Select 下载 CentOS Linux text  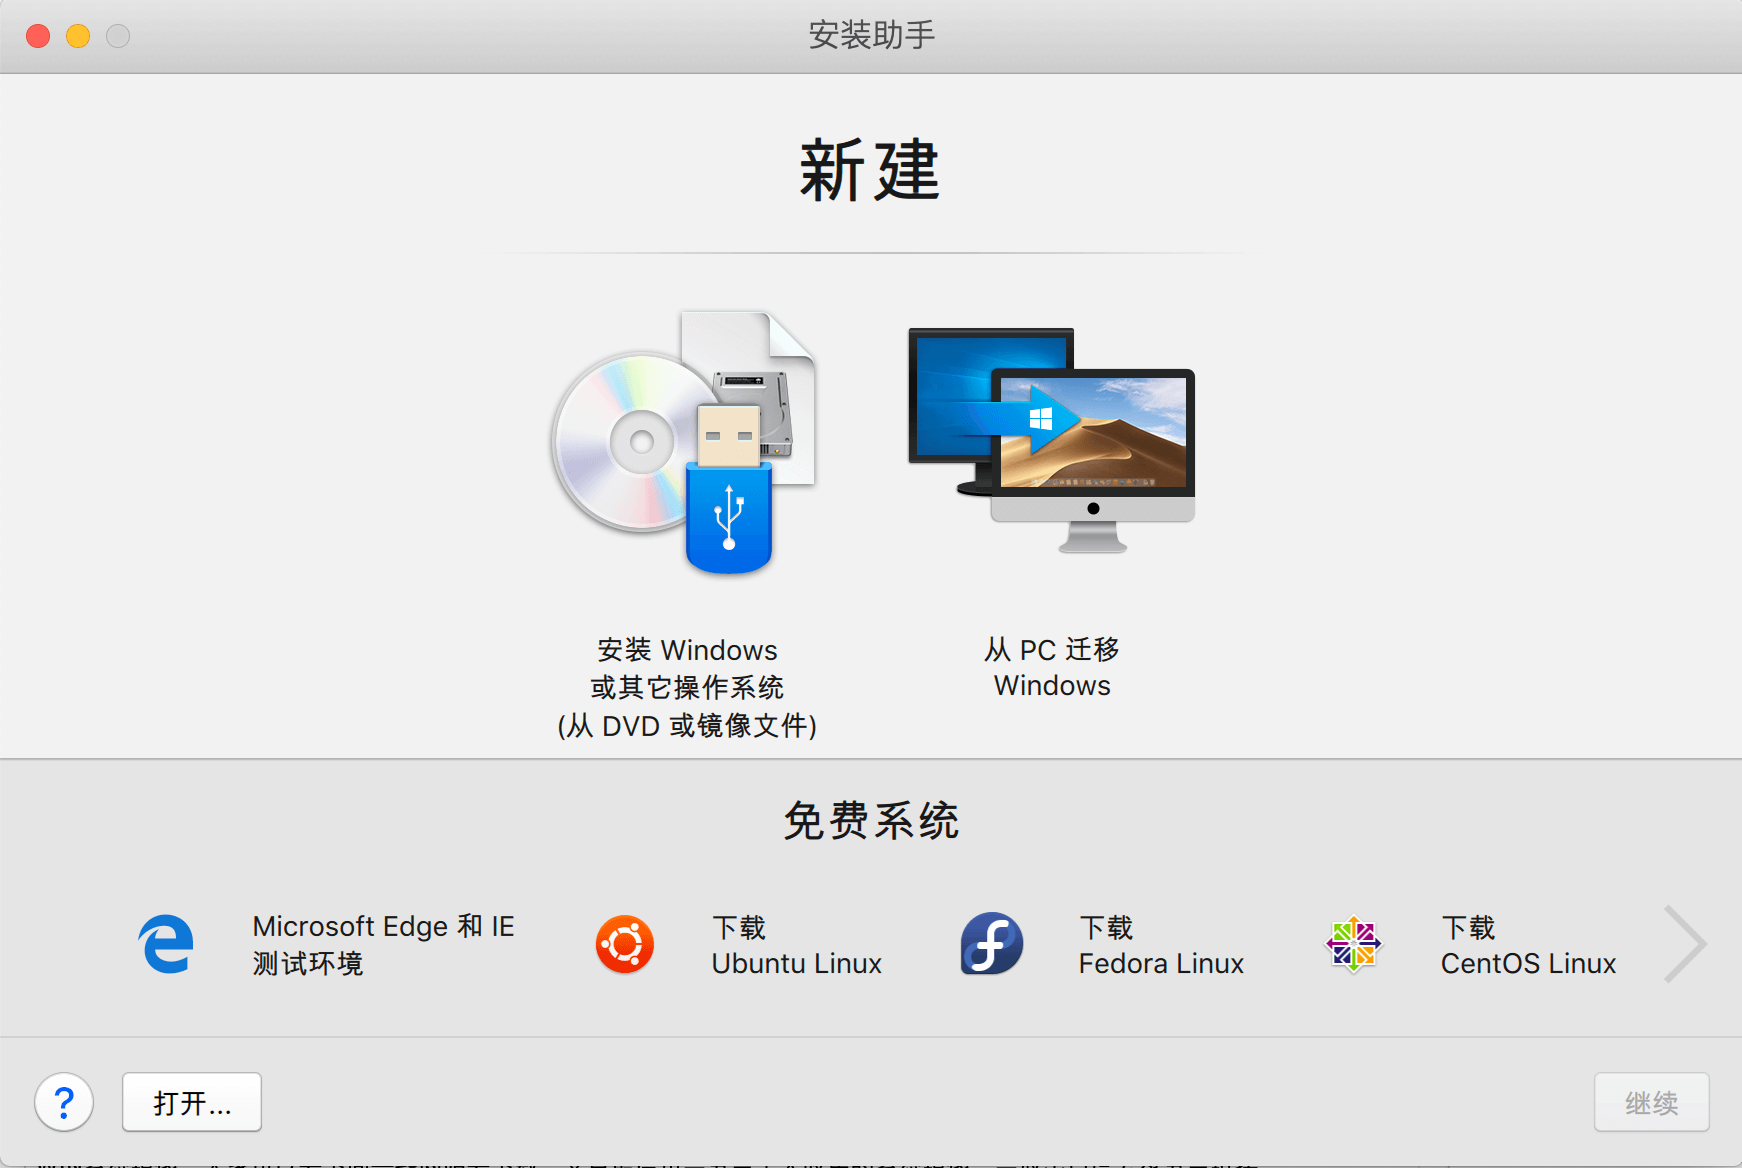tap(1528, 944)
